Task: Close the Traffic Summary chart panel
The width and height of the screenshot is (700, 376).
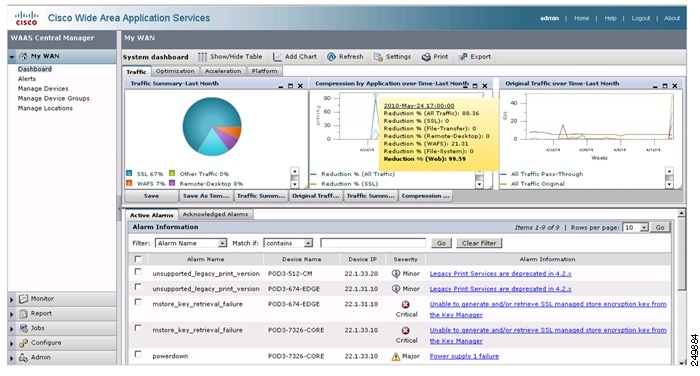Action: pyautogui.click(x=300, y=86)
